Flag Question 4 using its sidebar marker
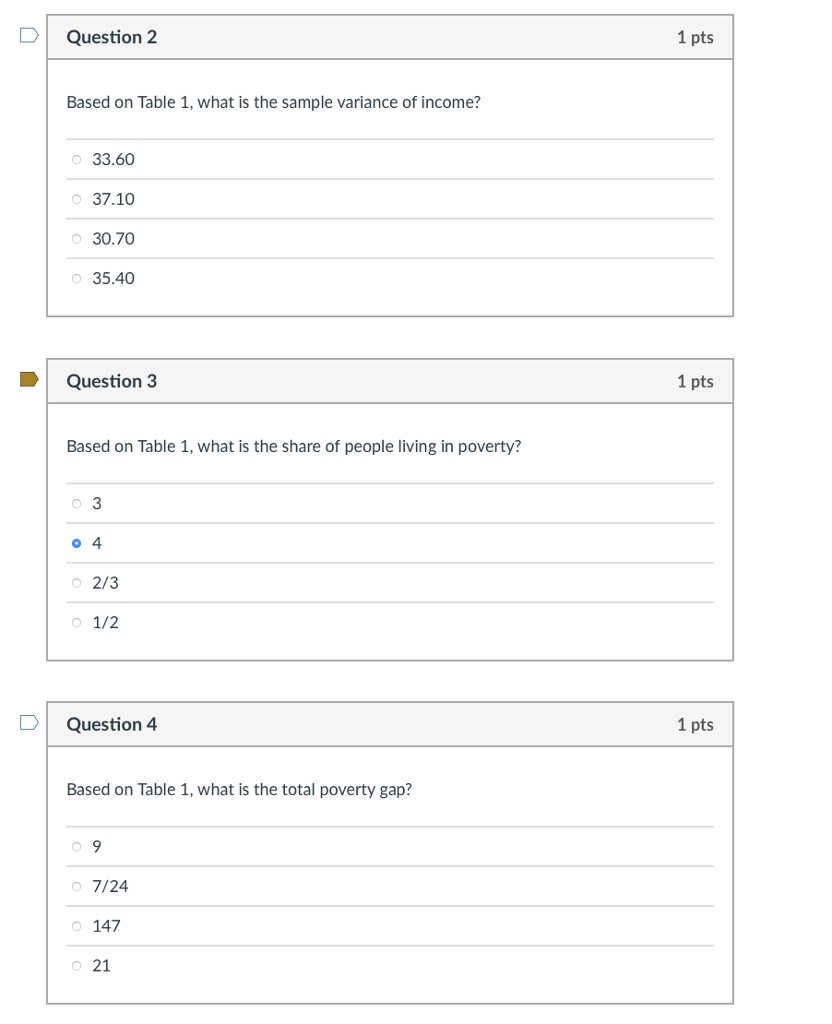This screenshot has height=1024, width=832. coord(27,721)
